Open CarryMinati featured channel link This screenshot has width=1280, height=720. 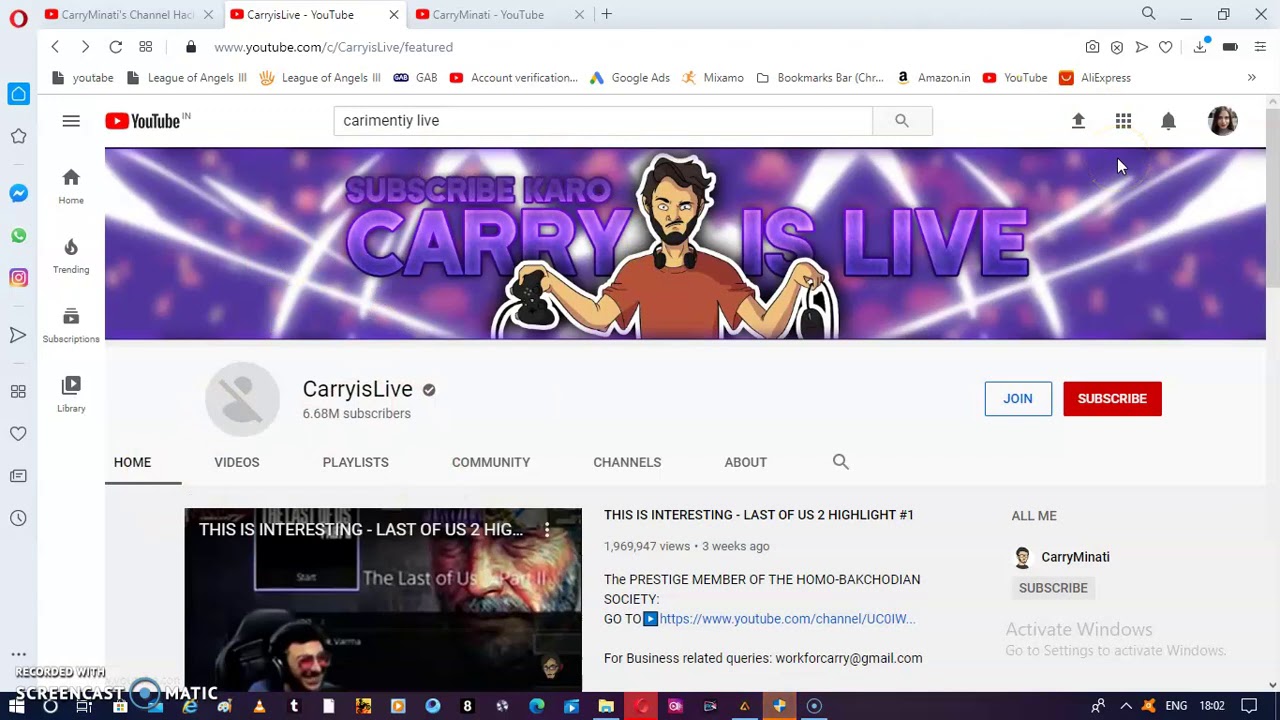(x=1075, y=557)
